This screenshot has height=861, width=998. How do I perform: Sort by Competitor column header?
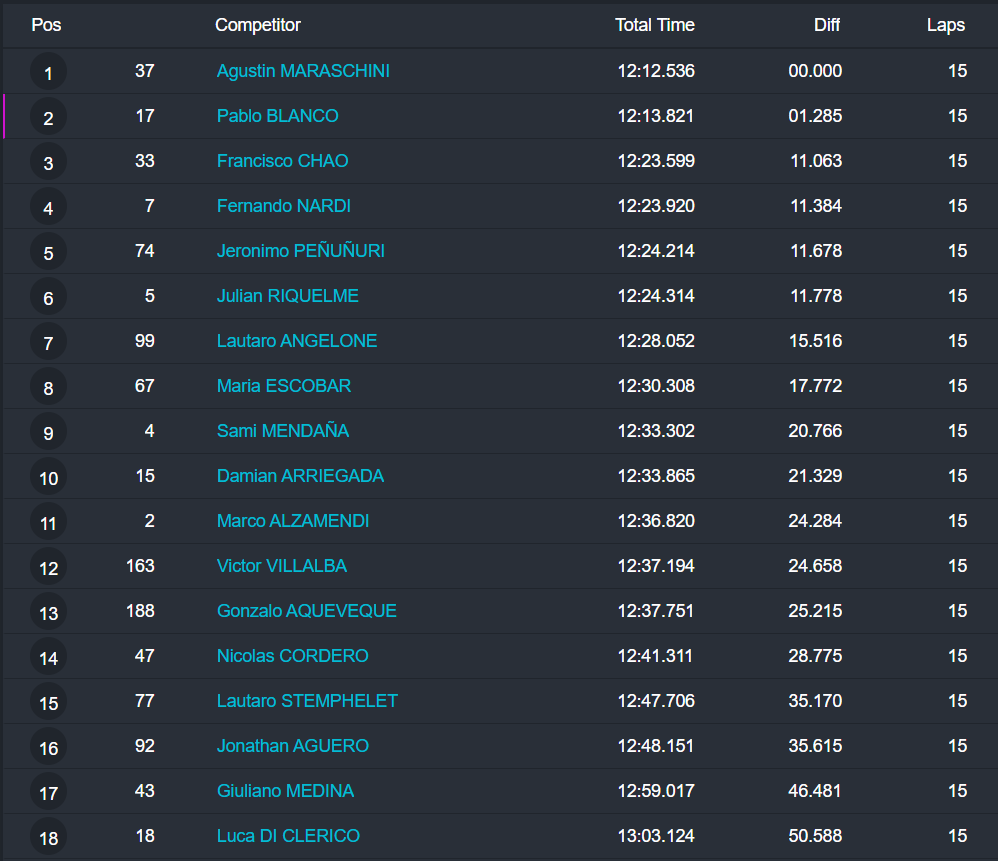pos(258,25)
